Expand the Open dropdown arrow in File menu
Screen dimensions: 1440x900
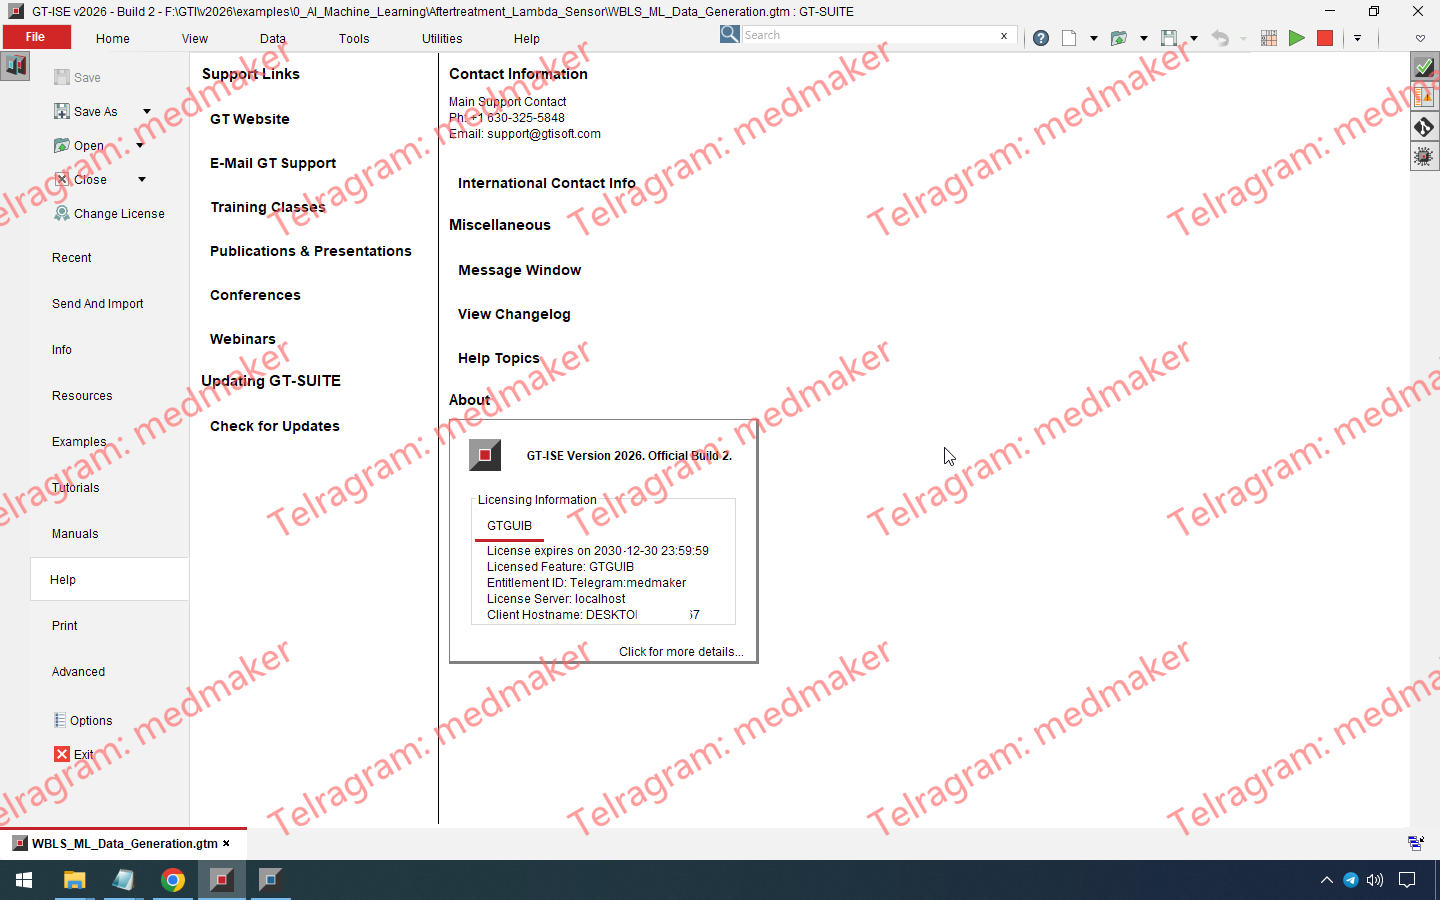[140, 145]
